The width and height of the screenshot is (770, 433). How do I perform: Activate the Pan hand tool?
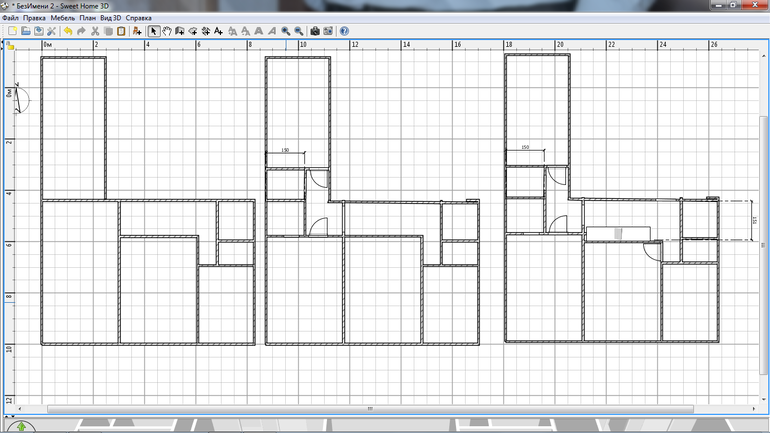(167, 31)
